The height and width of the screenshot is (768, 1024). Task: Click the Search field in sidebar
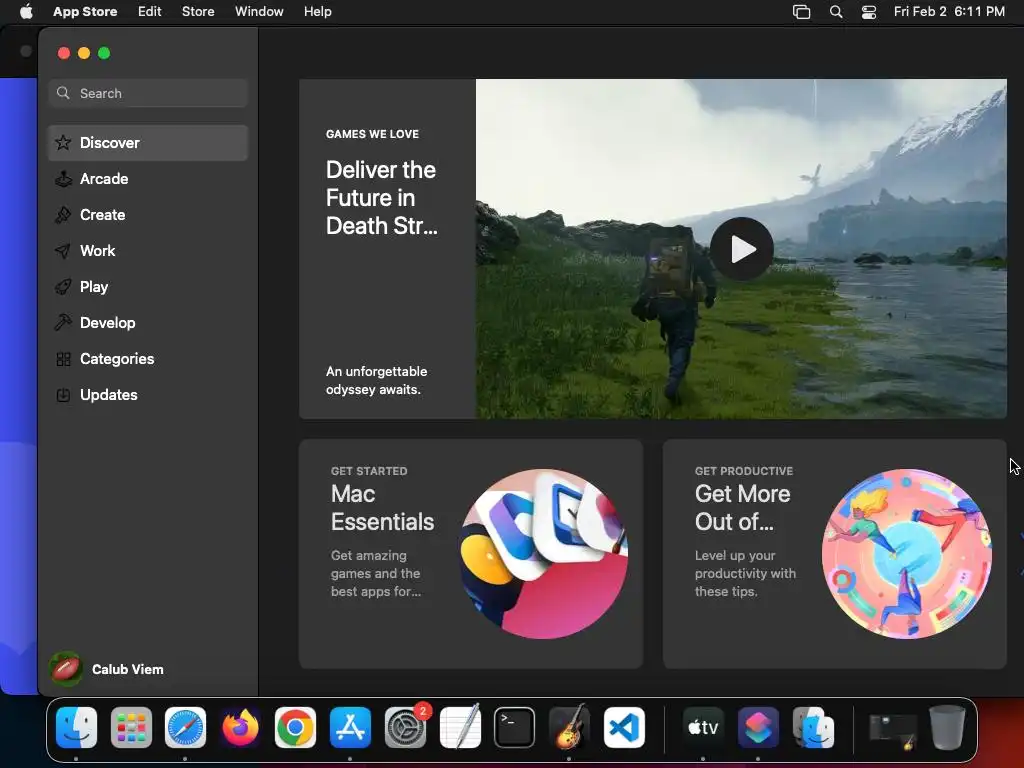(x=148, y=93)
